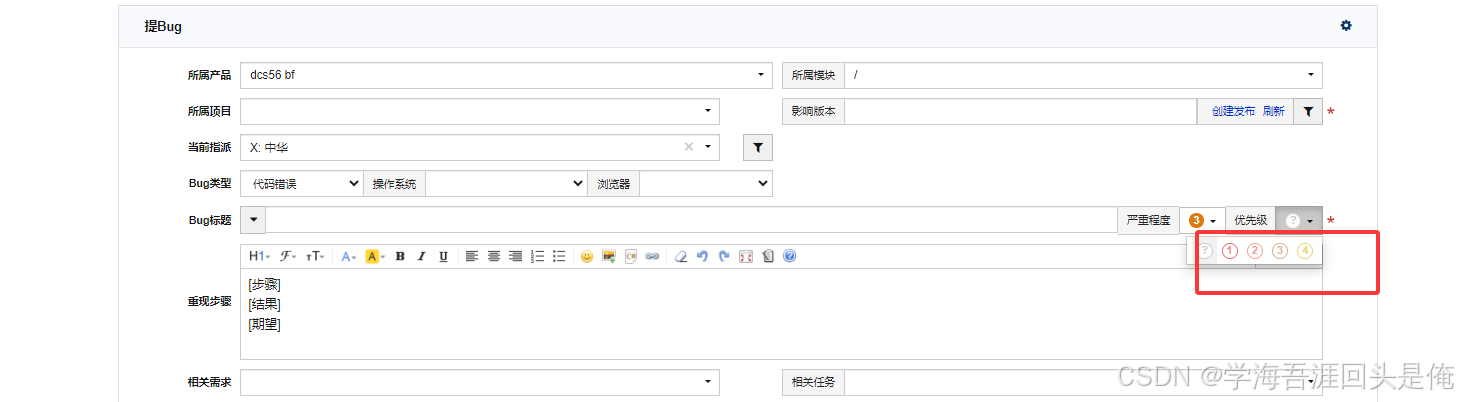Screen dimensions: 1458x402
Task: Toggle fullscreen editor mode
Action: point(746,257)
